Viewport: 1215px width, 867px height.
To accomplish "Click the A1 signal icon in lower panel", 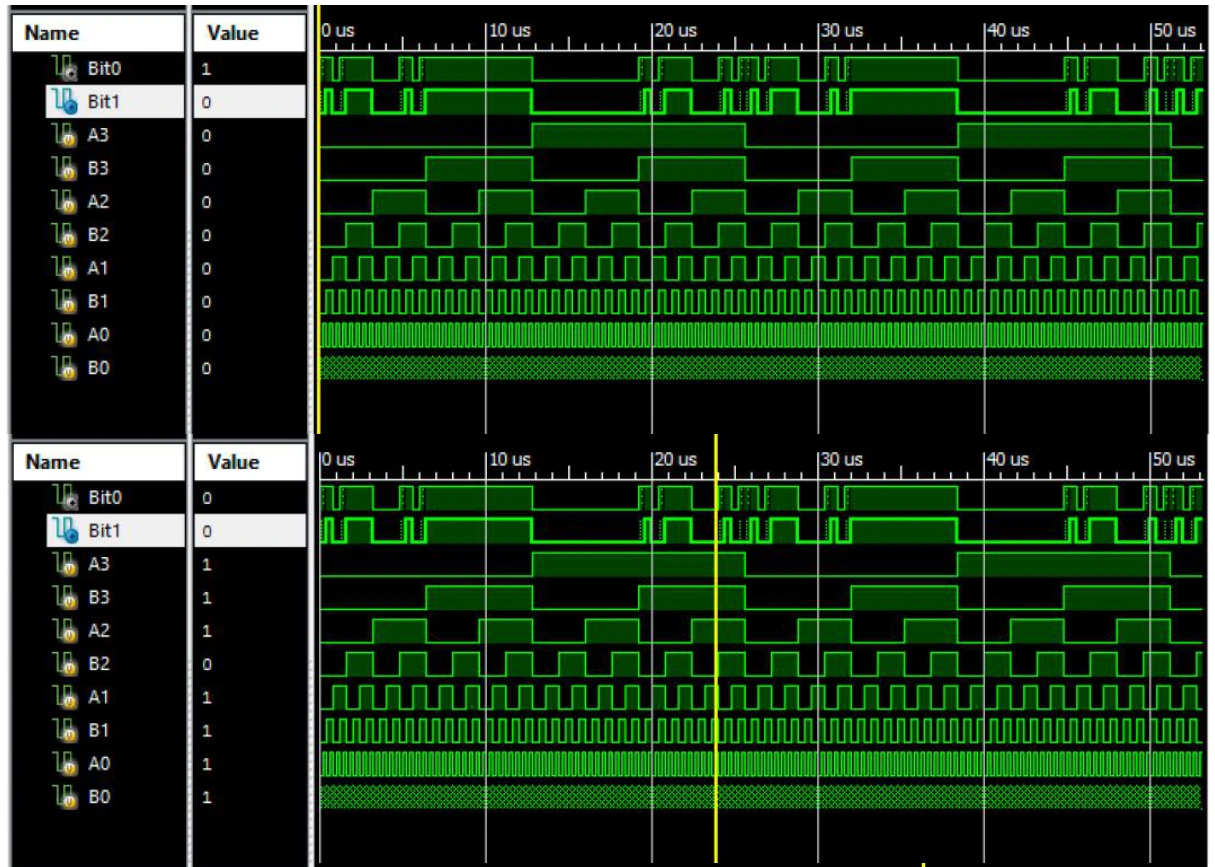I will coord(64,698).
